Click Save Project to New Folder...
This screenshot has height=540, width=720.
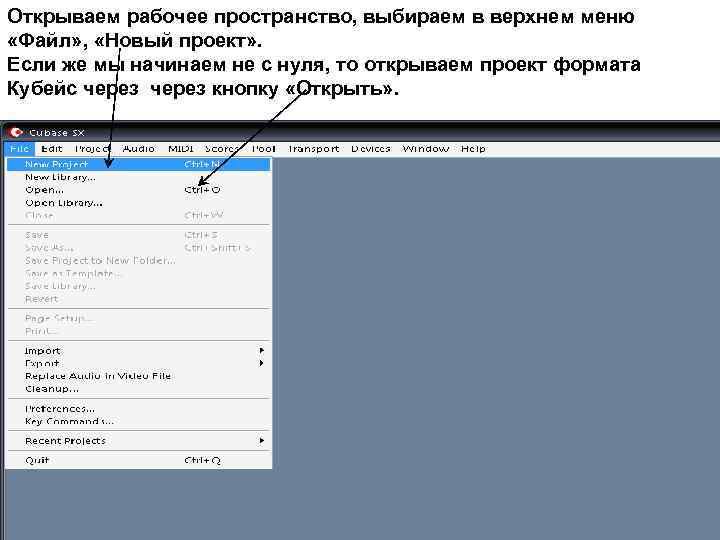tap(139, 260)
